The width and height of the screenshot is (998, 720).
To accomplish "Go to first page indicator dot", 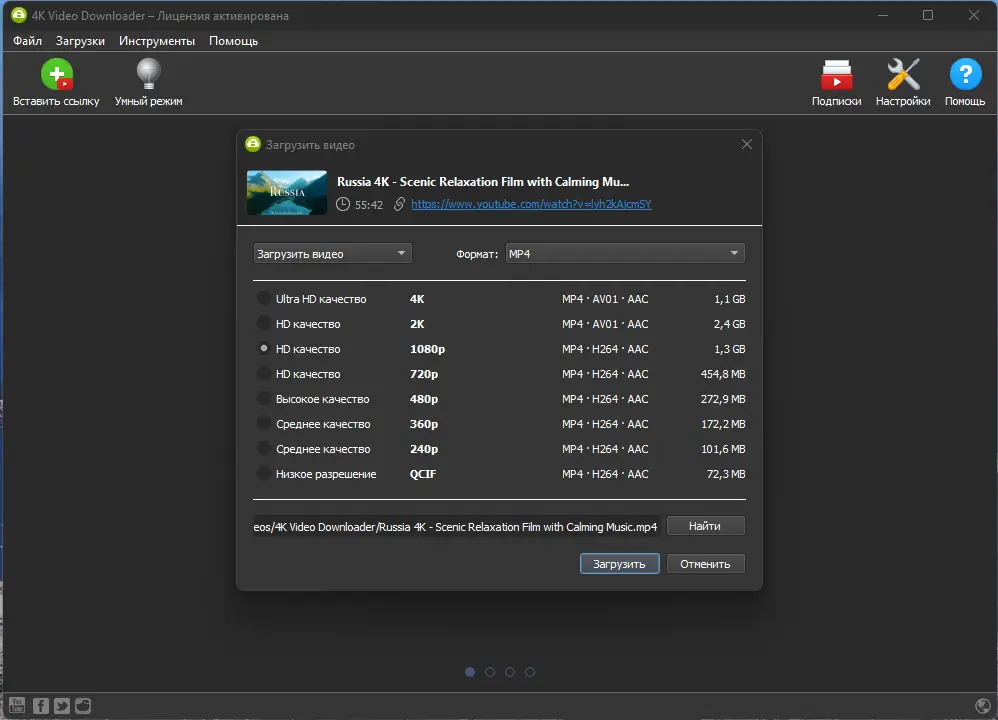I will [470, 672].
